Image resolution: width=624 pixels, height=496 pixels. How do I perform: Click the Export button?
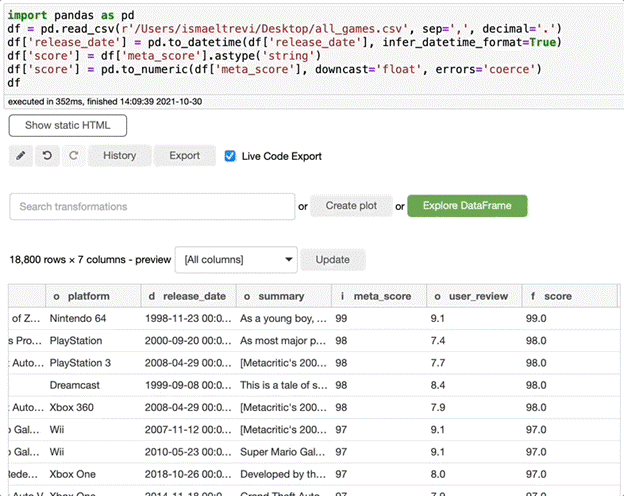pyautogui.click(x=184, y=156)
